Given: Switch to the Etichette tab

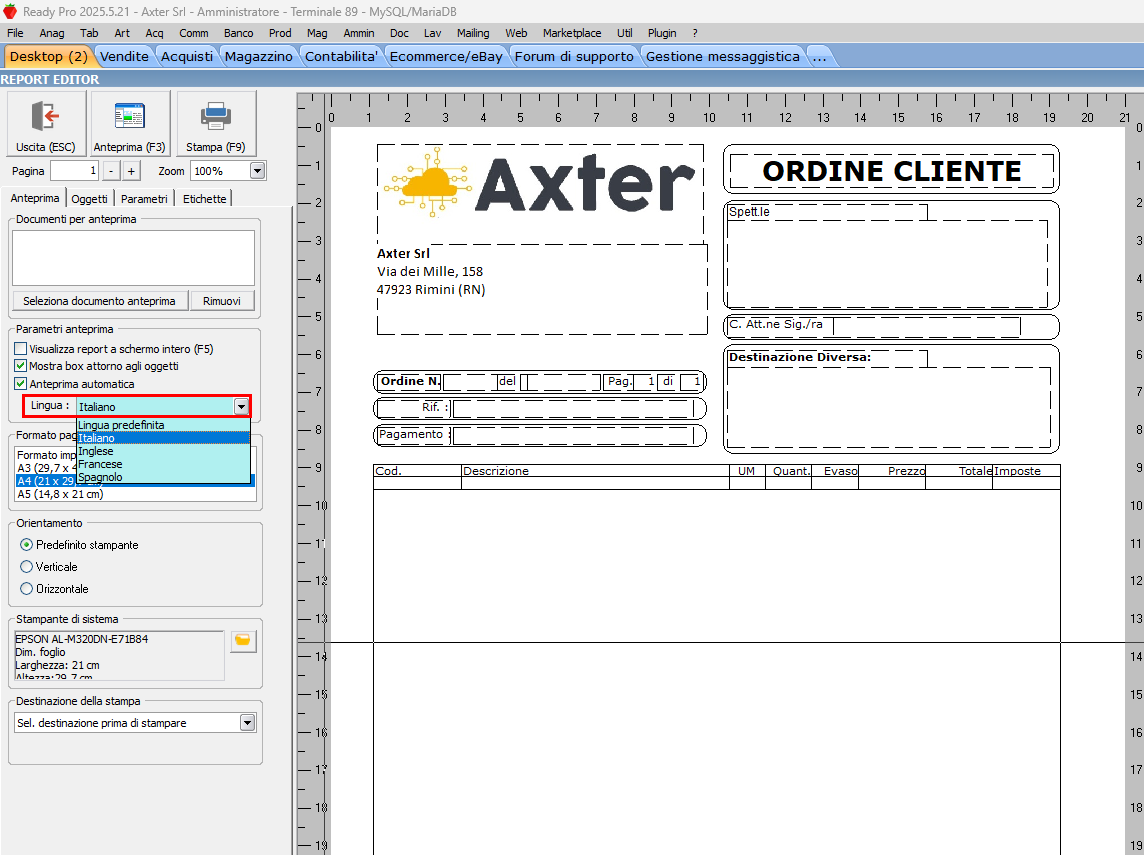Looking at the screenshot, I should [204, 198].
